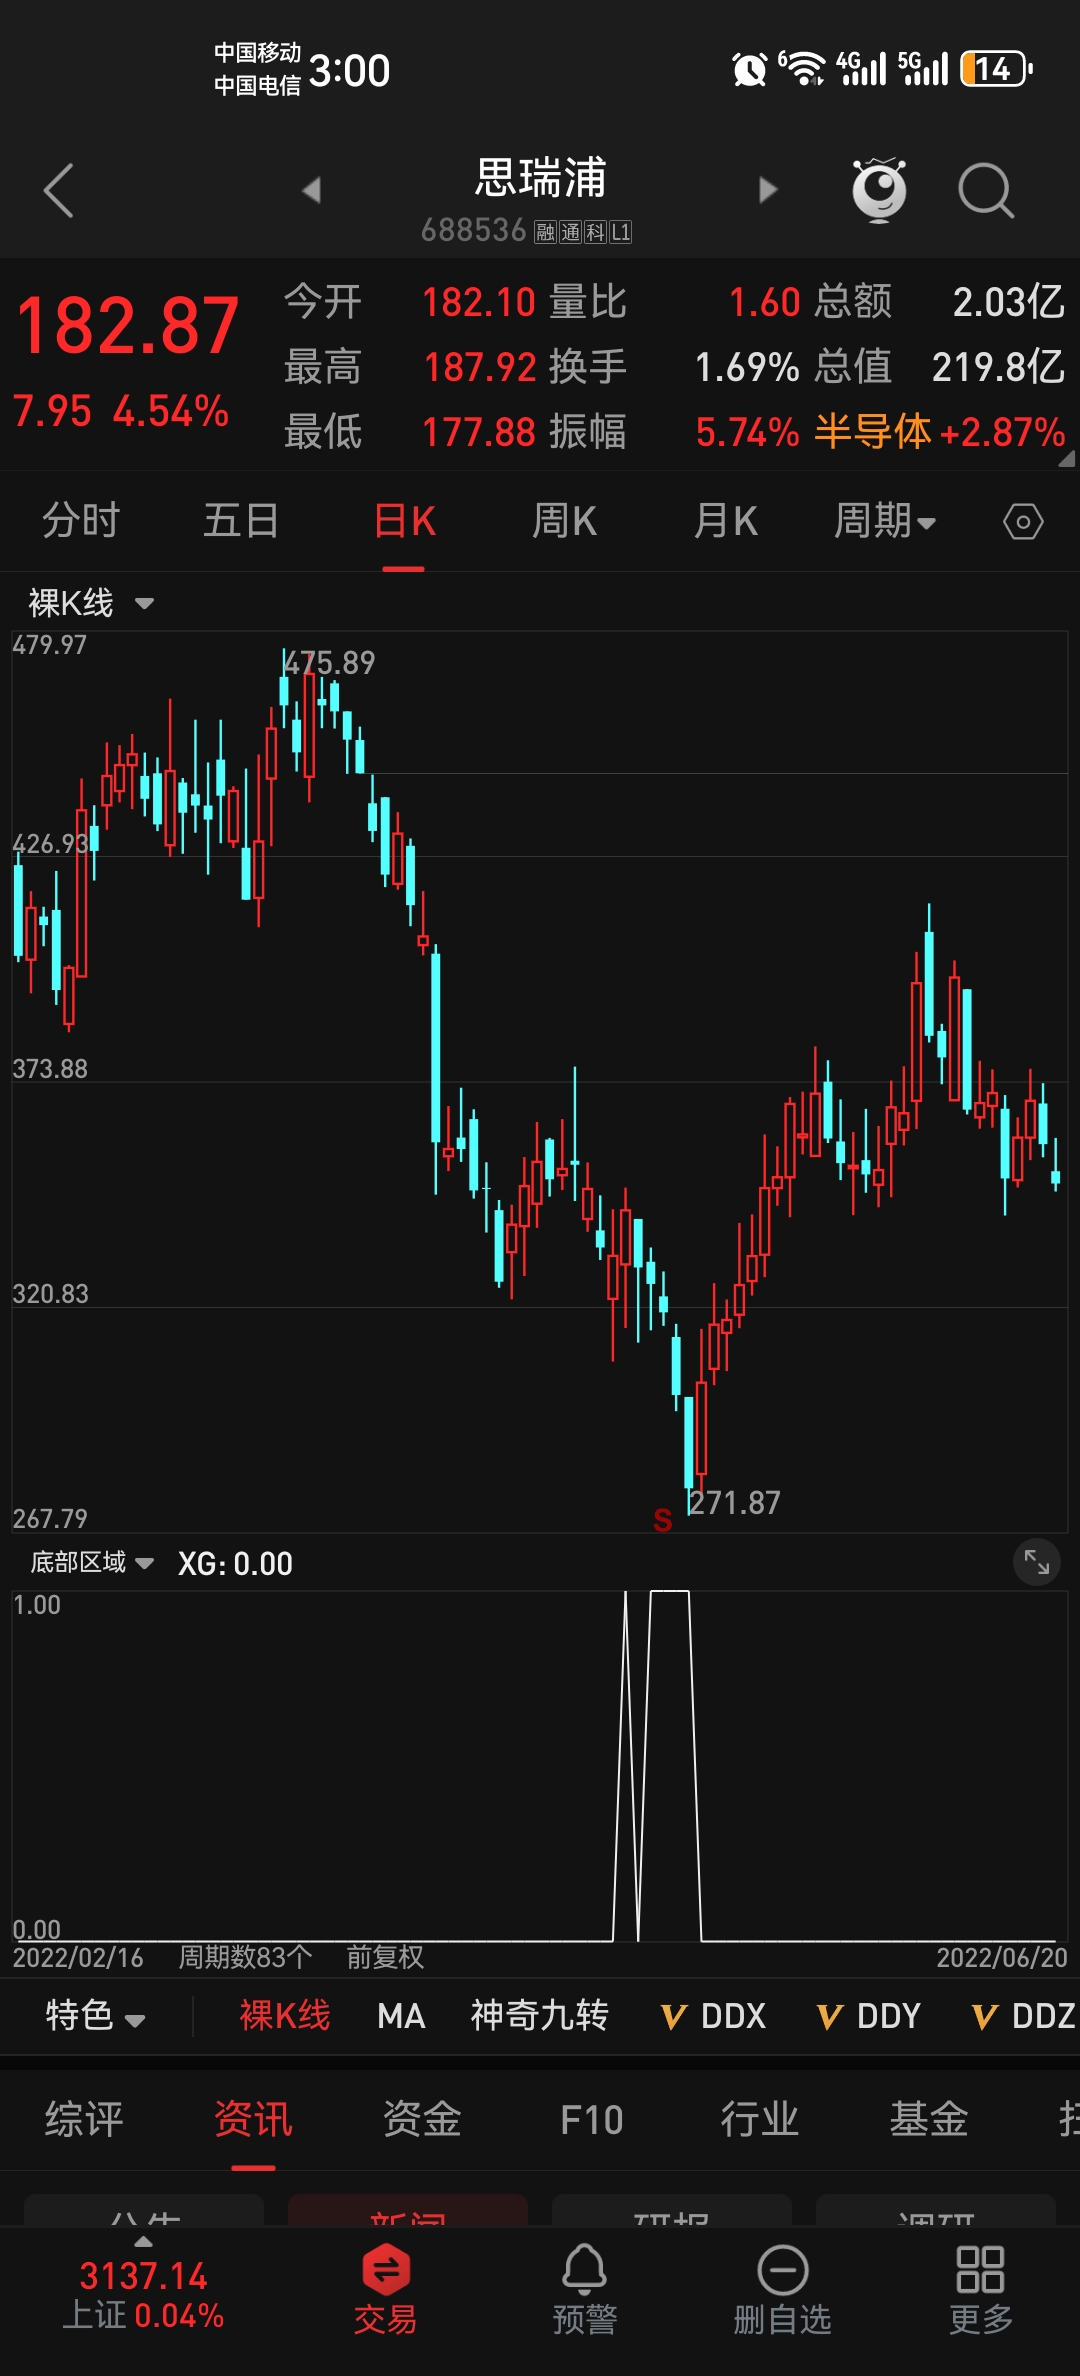The image size is (1080, 2376).
Task: Enable the MA indicator overlay
Action: [401, 2016]
